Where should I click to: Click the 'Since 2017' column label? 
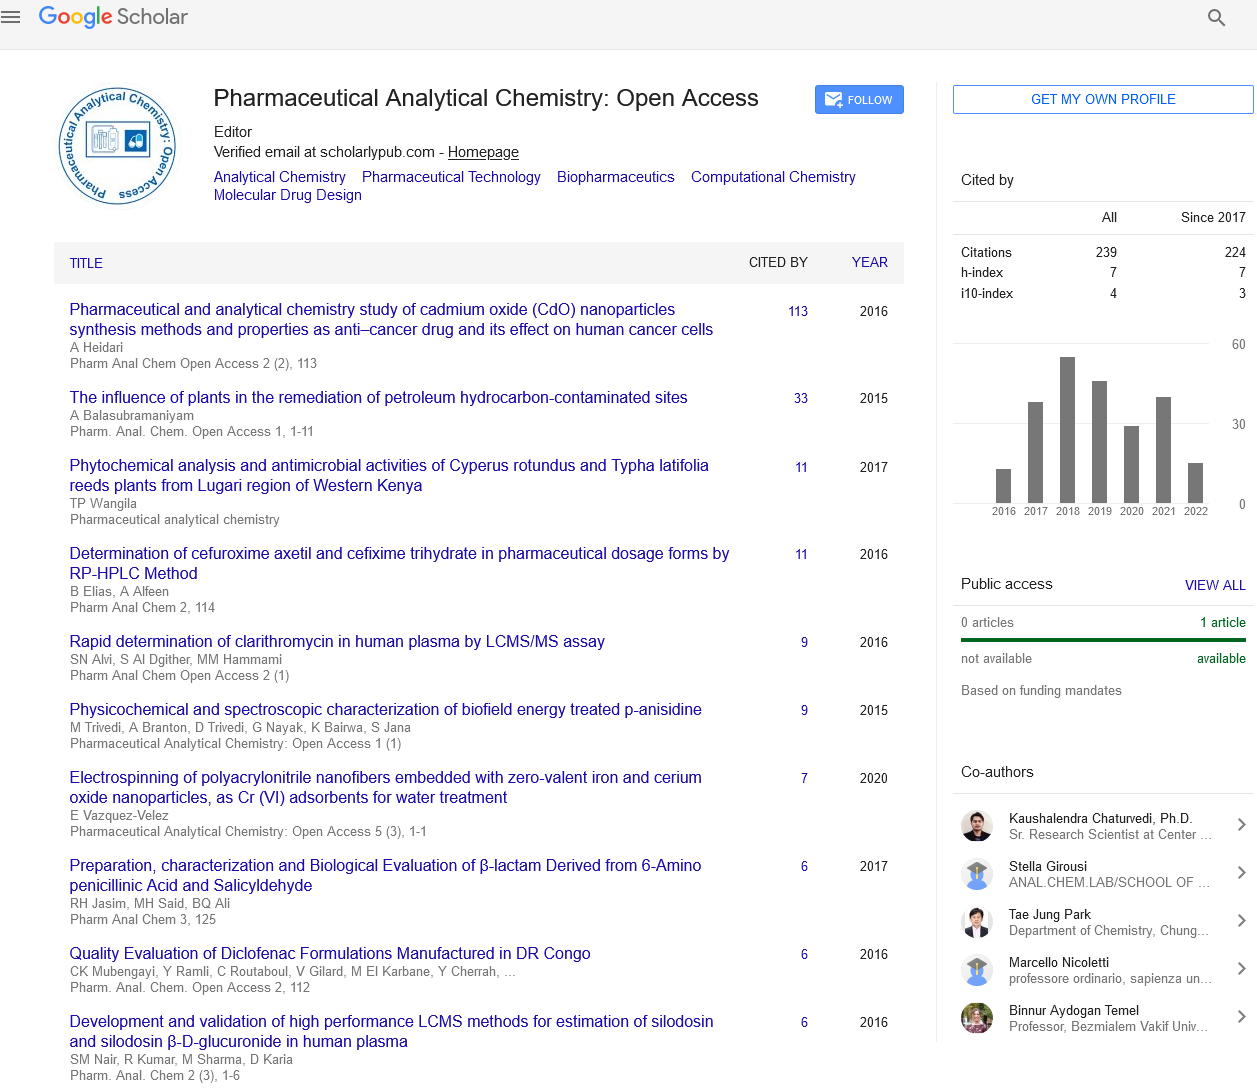[x=1213, y=217]
